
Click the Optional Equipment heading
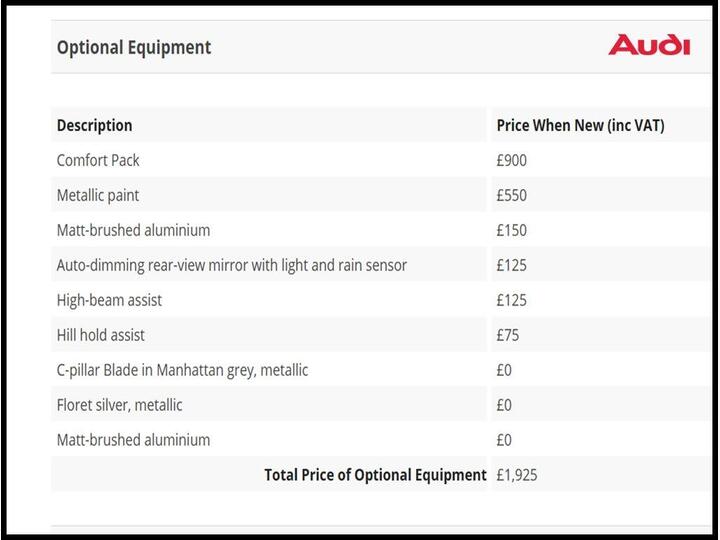(x=134, y=47)
